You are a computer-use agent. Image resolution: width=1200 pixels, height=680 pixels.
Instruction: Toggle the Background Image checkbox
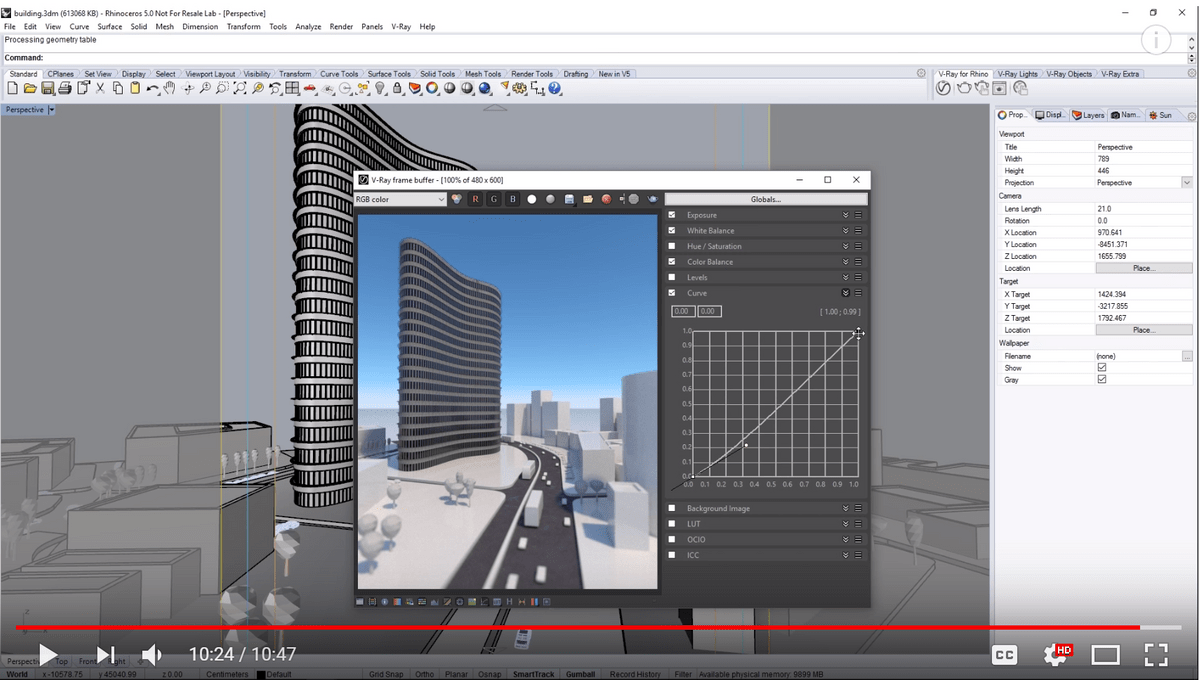(672, 507)
